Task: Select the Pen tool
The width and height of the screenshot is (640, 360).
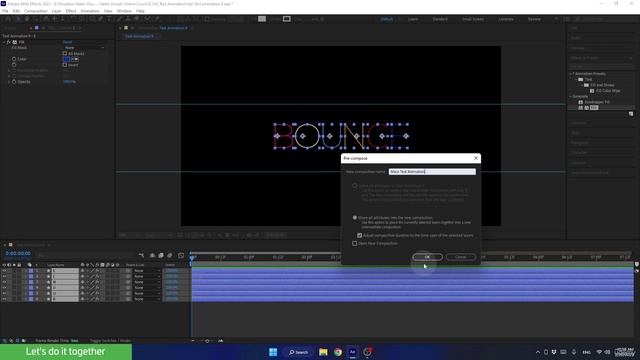Action: pos(100,19)
